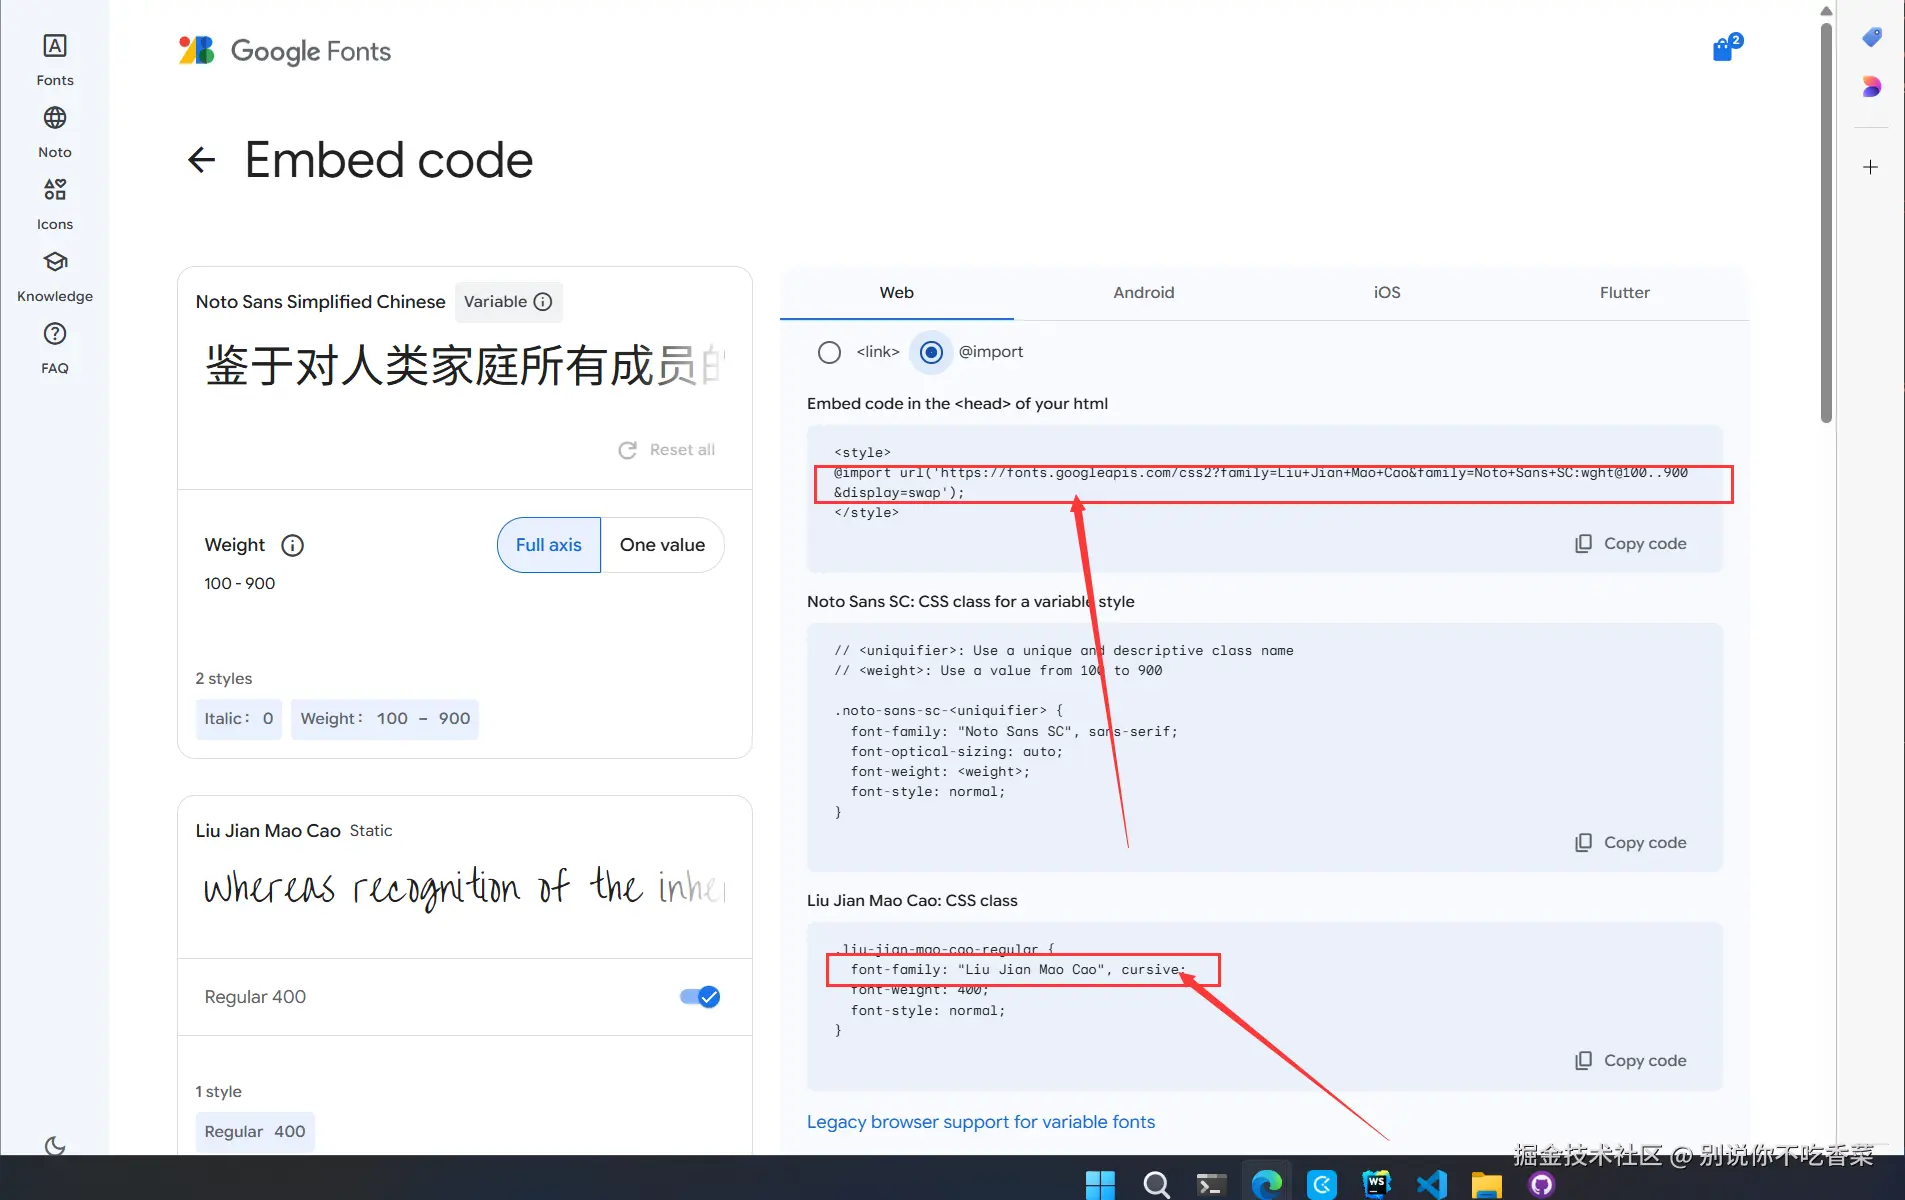
Task: Click the 'font-optical-sizing: auto;' code line
Action: (957, 752)
